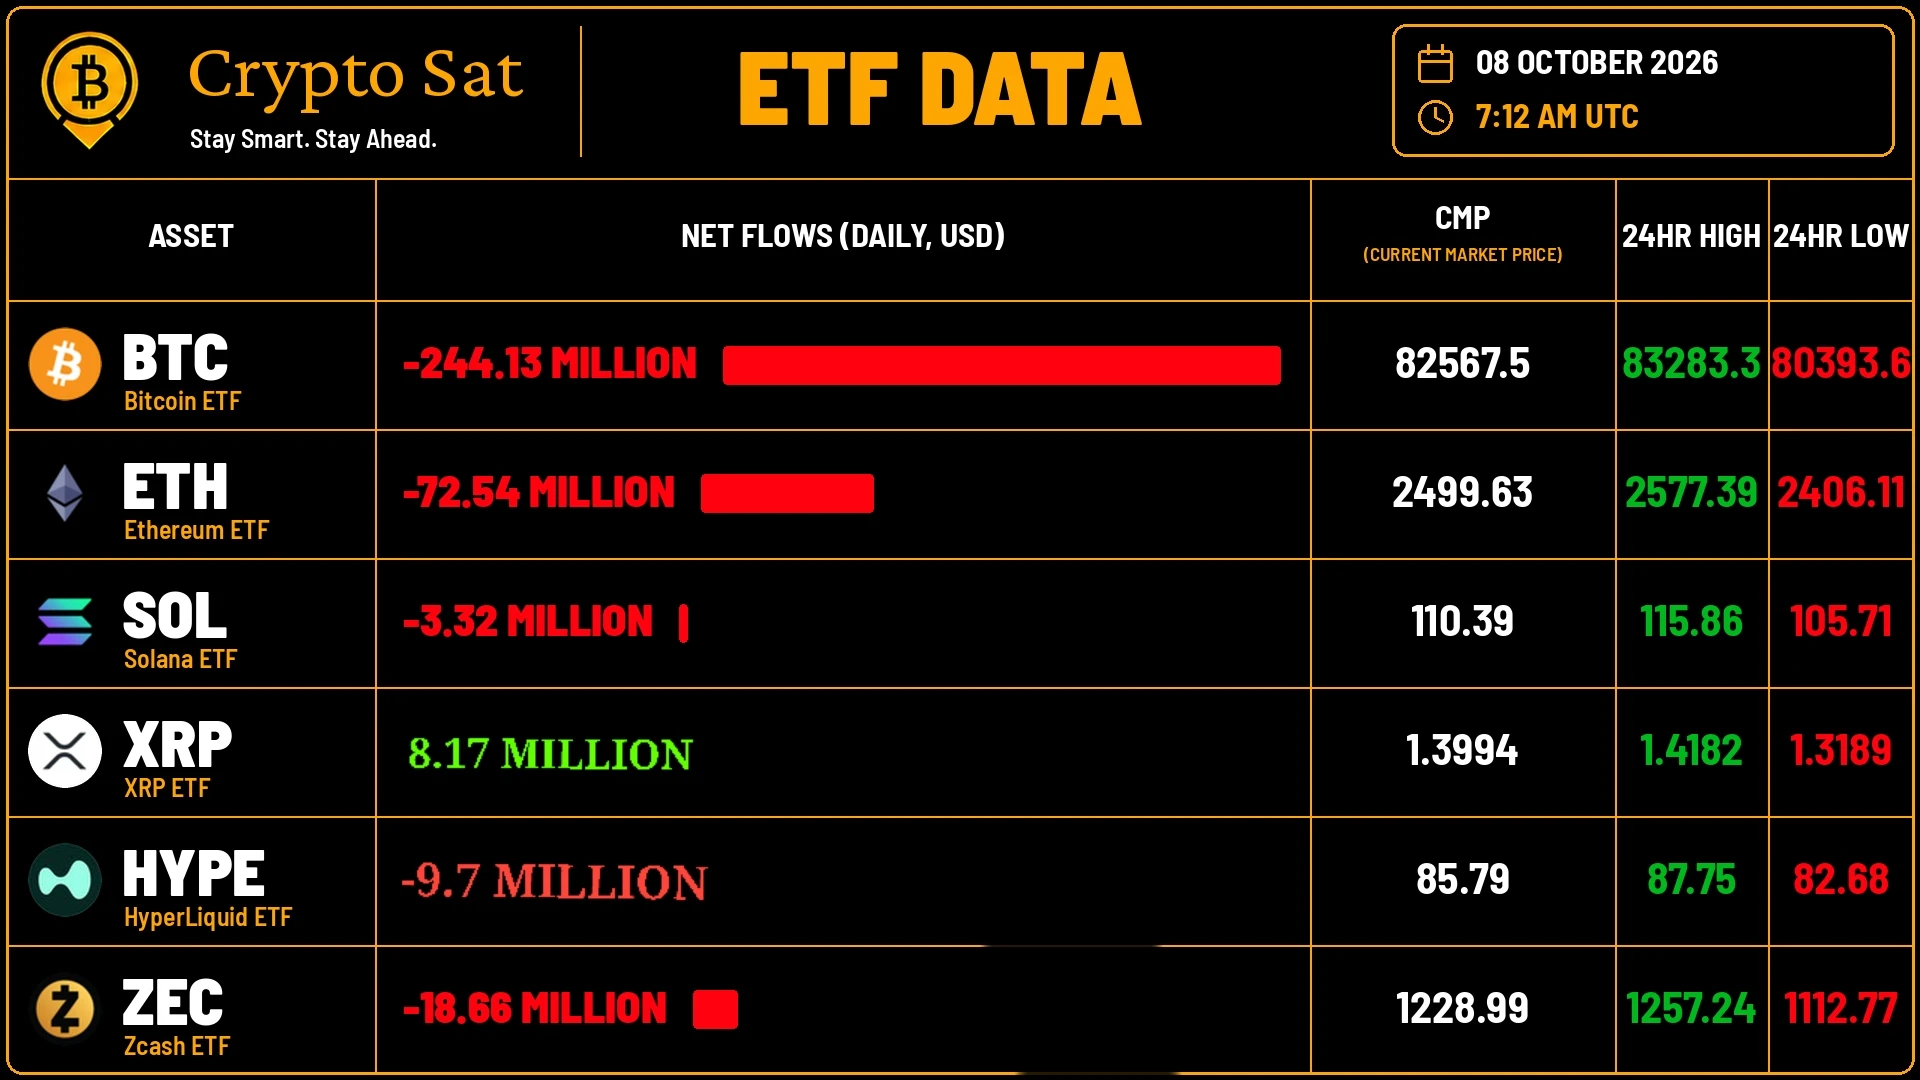Viewport: 1920px width, 1080px height.
Task: Click the ETH red outflow bar
Action: coord(787,493)
